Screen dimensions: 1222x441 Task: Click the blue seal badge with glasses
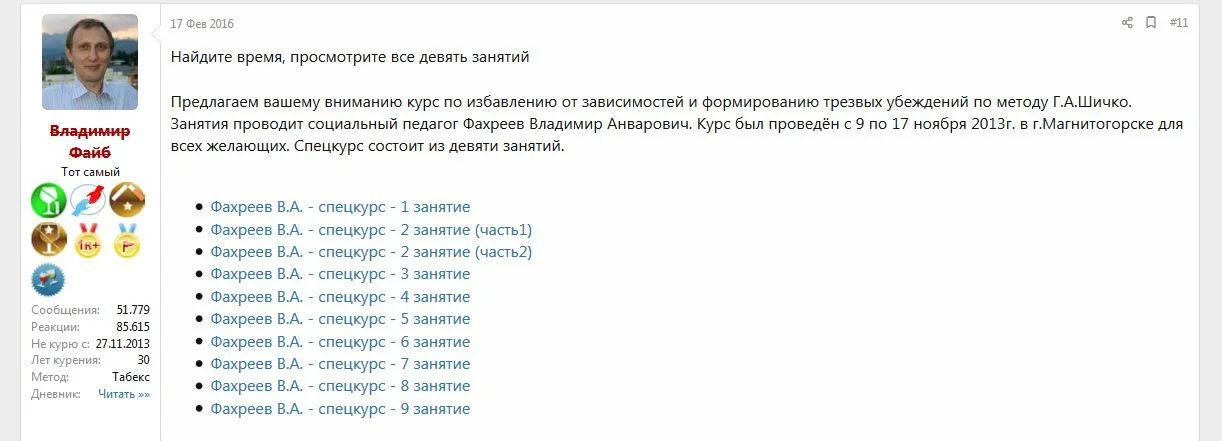click(48, 279)
